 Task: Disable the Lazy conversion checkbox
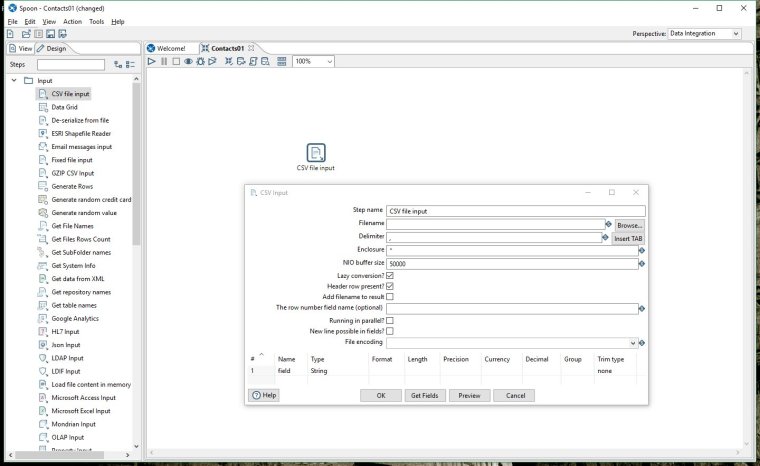[390, 275]
